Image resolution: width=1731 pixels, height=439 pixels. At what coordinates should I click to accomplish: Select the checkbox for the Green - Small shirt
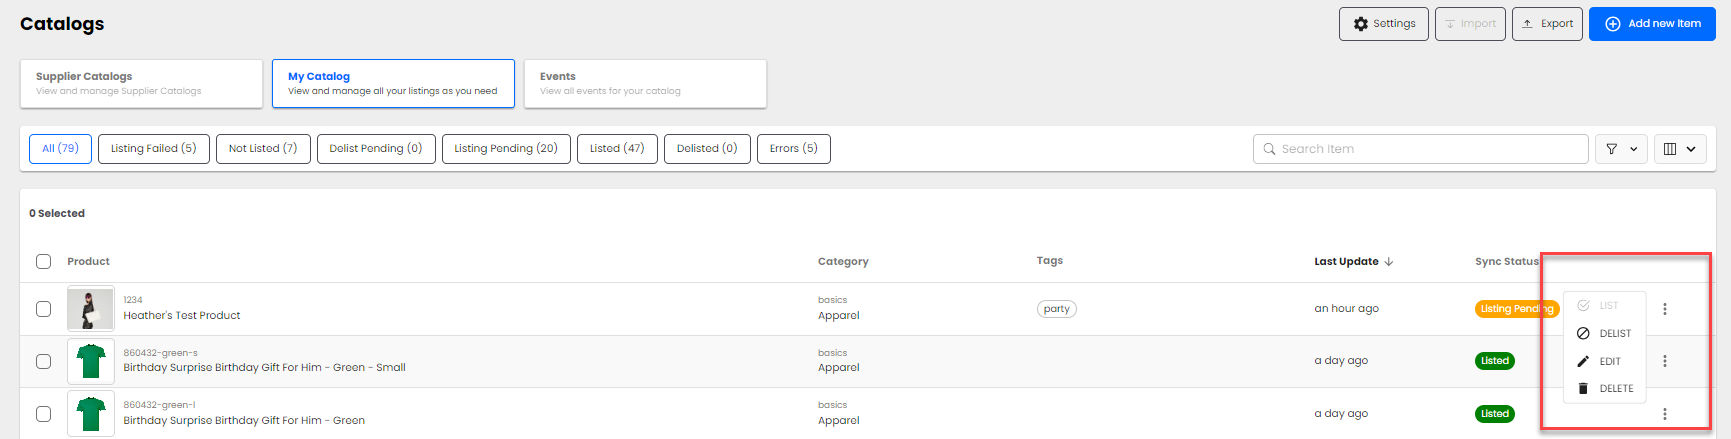click(x=43, y=361)
